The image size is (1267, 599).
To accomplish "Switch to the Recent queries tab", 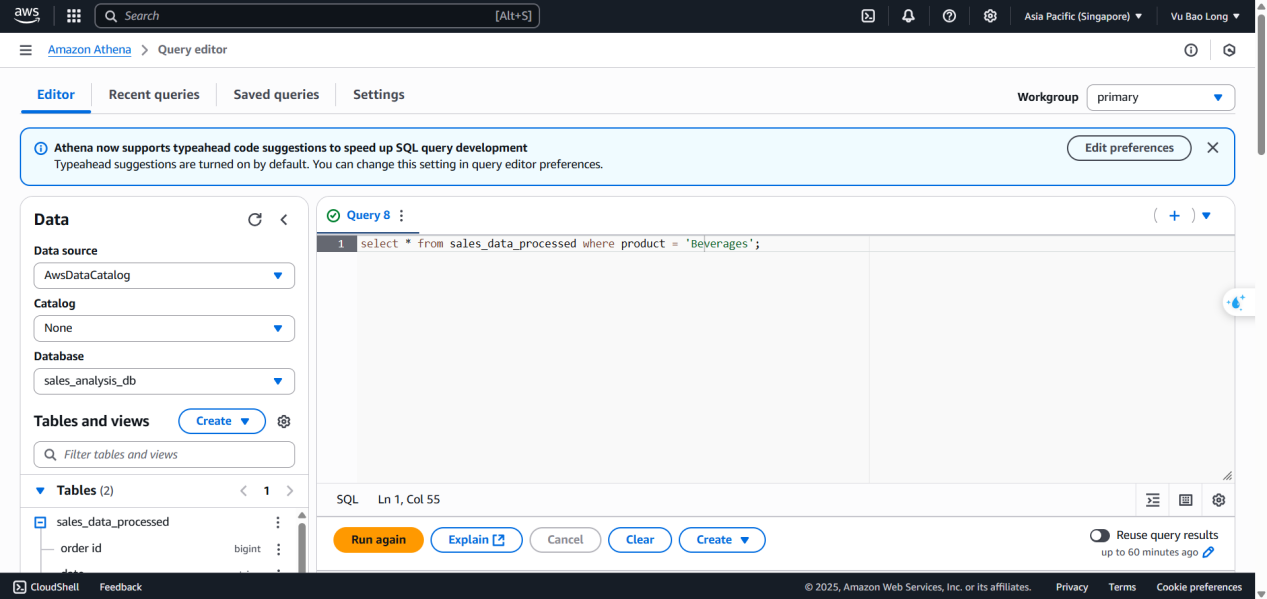I will click(154, 95).
